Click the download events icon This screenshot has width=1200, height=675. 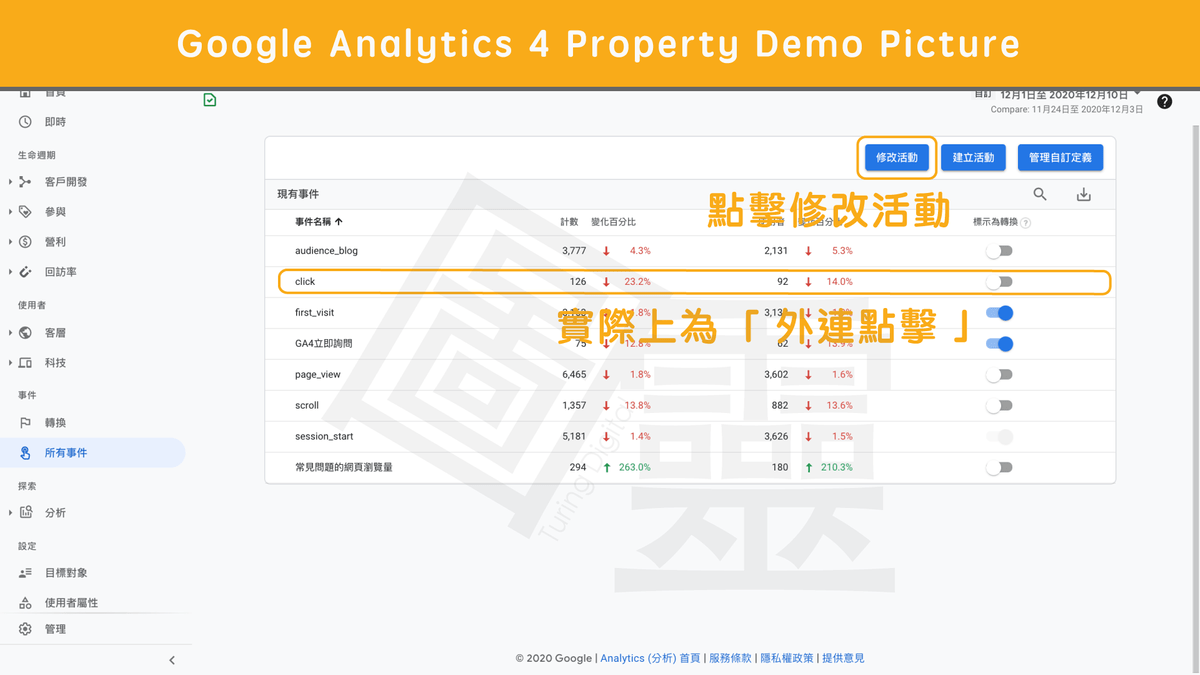point(1083,195)
